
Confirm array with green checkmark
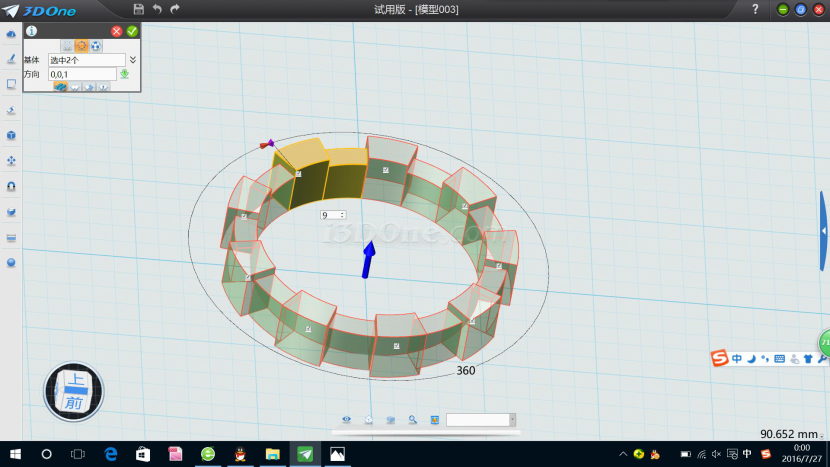click(132, 31)
